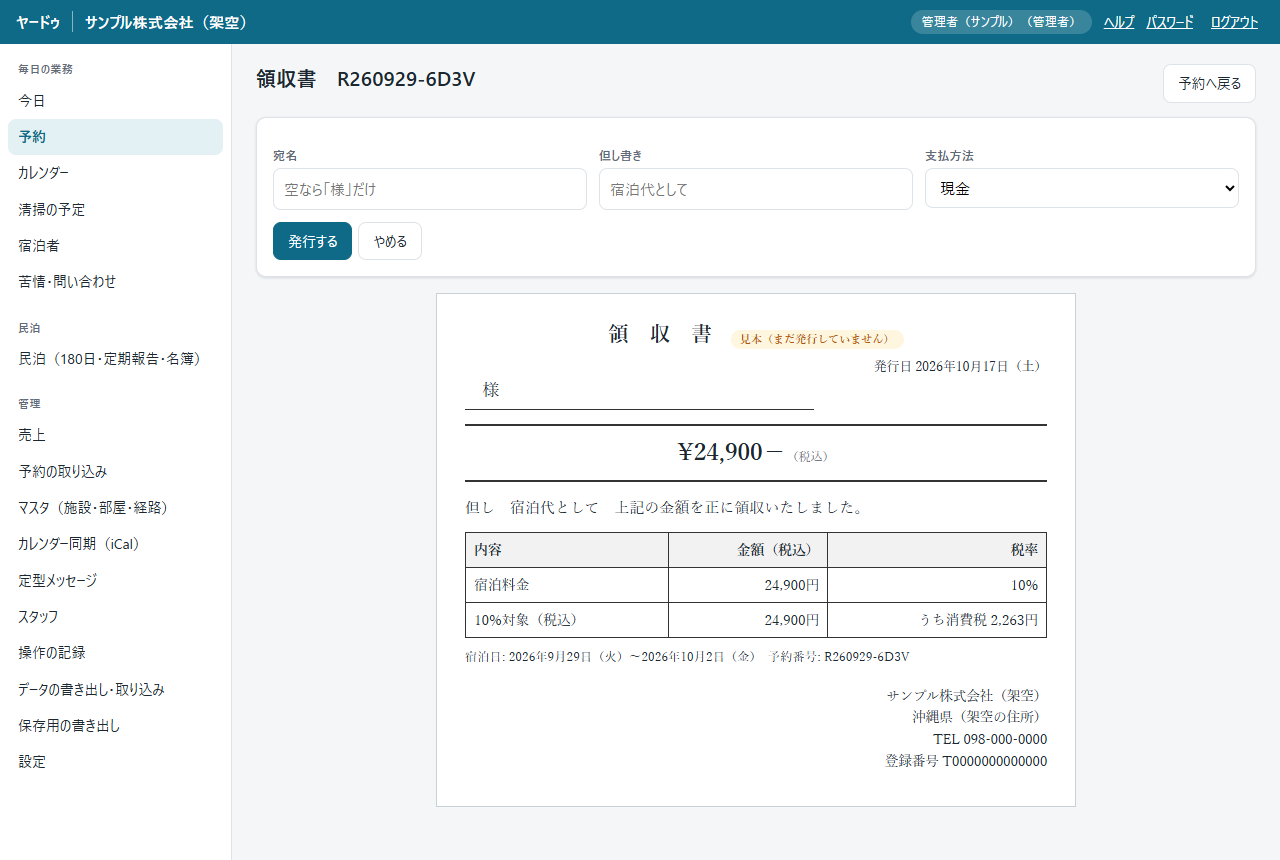
Task: Open 設定 in the sidebar
Action: pyautogui.click(x=115, y=761)
